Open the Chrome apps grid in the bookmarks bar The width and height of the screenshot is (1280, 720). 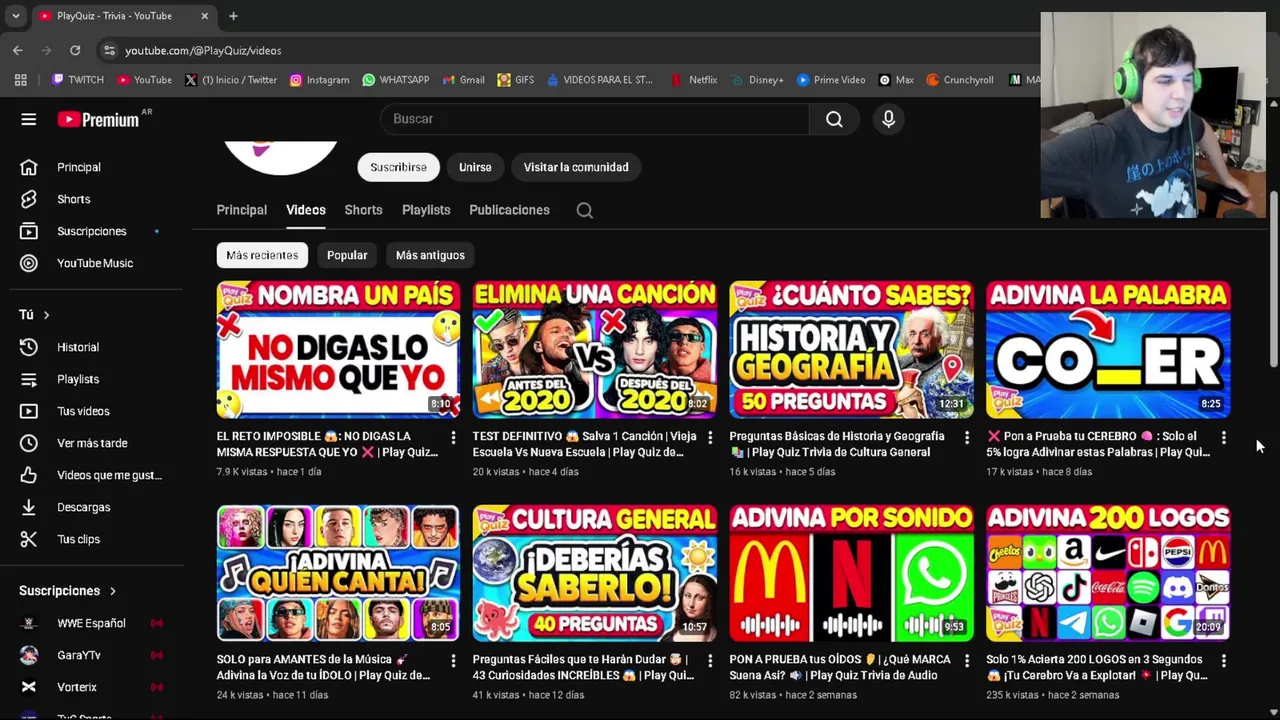point(20,80)
